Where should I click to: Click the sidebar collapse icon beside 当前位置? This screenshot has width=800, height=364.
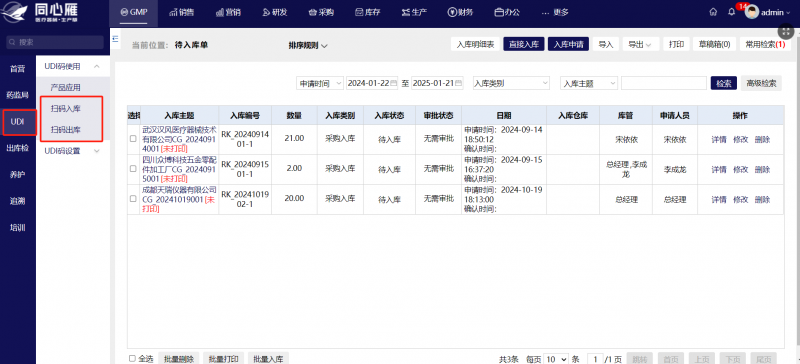(115, 38)
